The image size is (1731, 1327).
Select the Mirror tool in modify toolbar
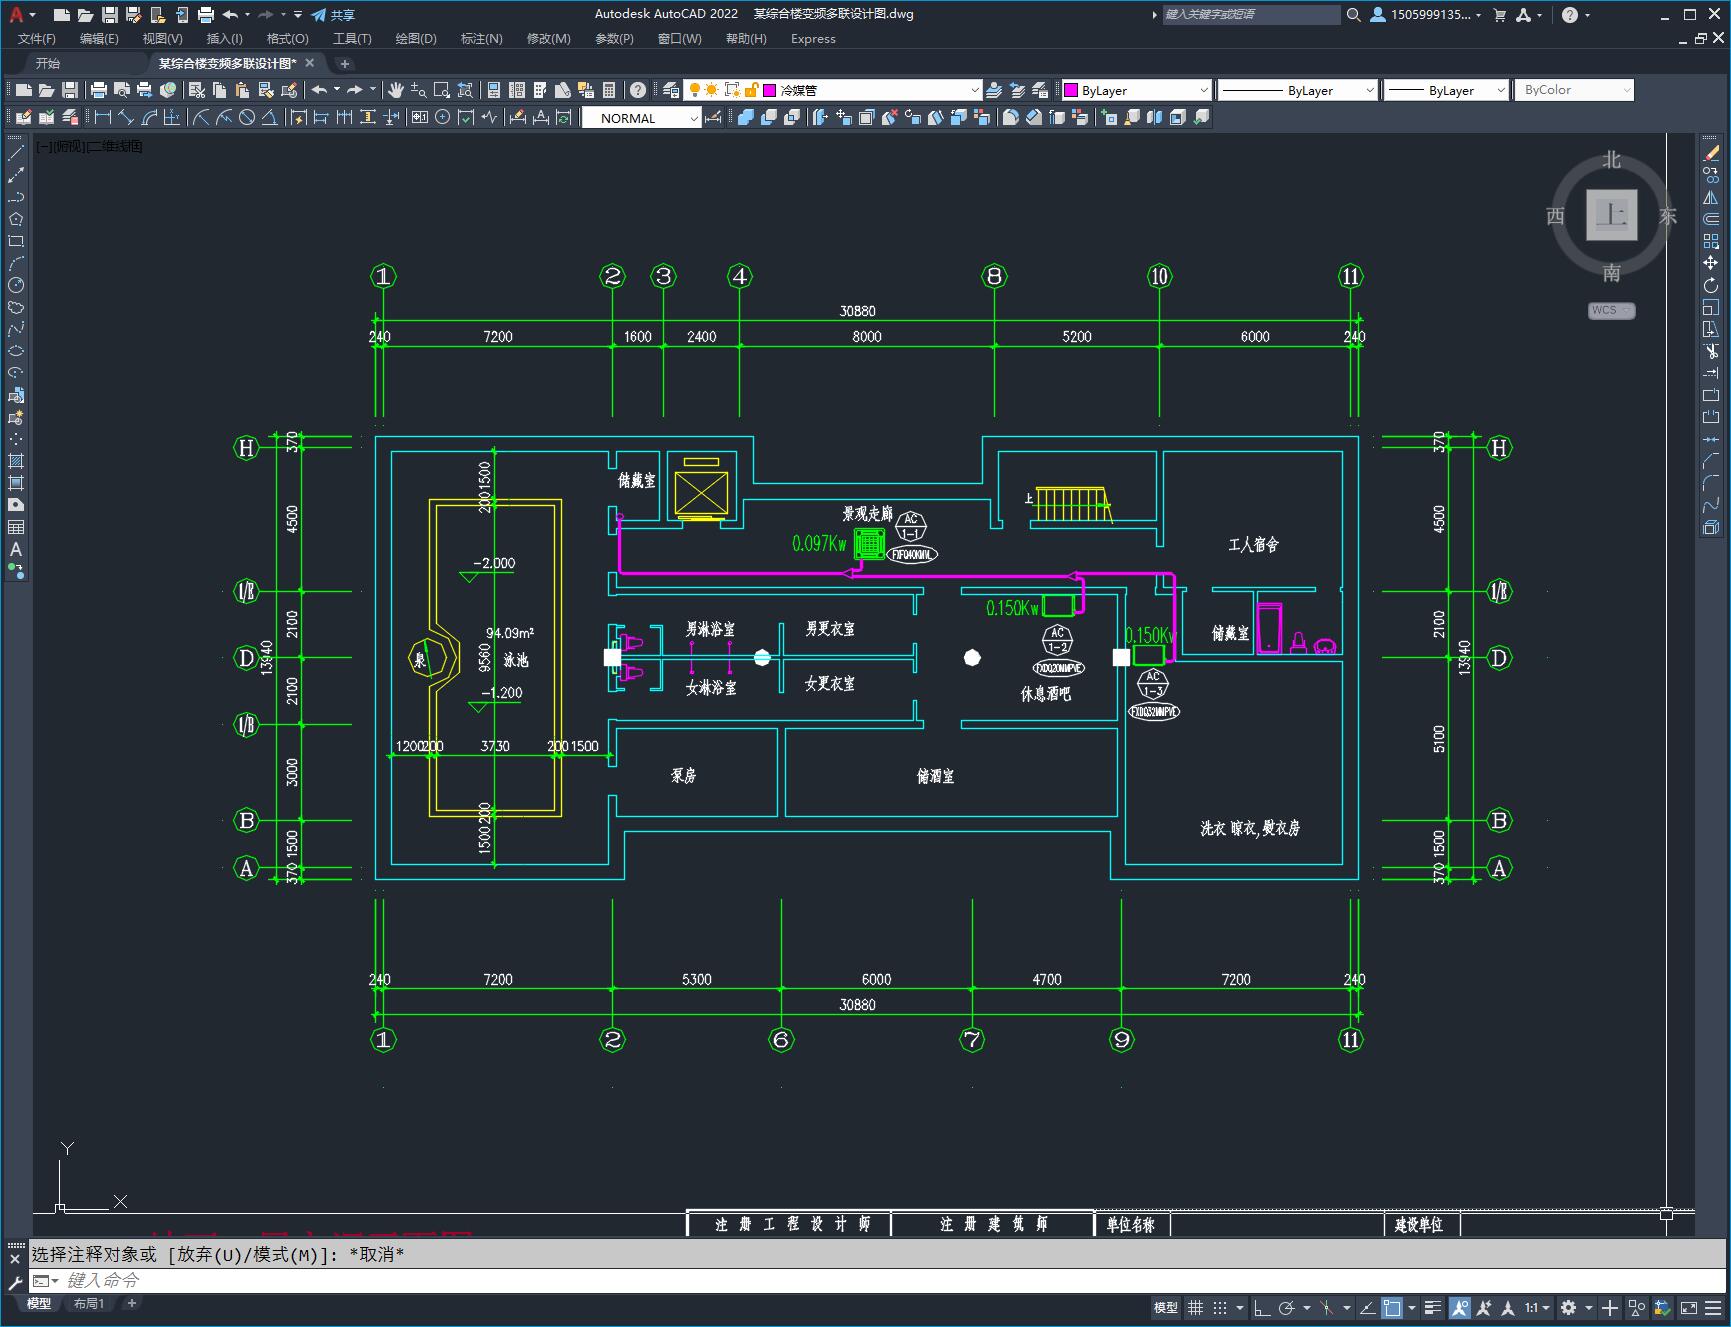pos(1711,197)
